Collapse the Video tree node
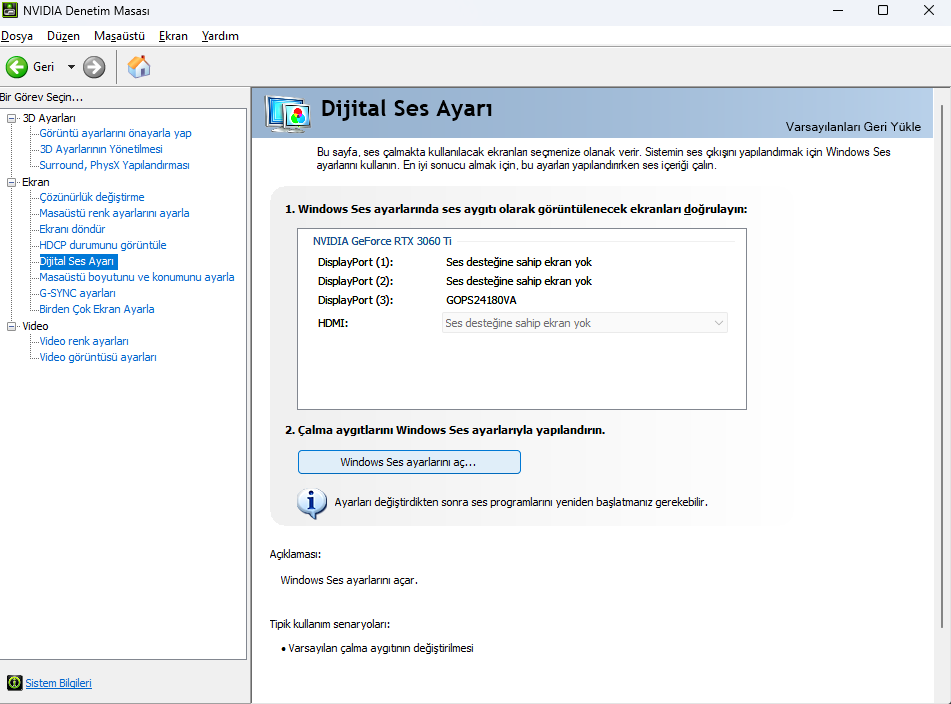The image size is (951, 704). point(12,326)
